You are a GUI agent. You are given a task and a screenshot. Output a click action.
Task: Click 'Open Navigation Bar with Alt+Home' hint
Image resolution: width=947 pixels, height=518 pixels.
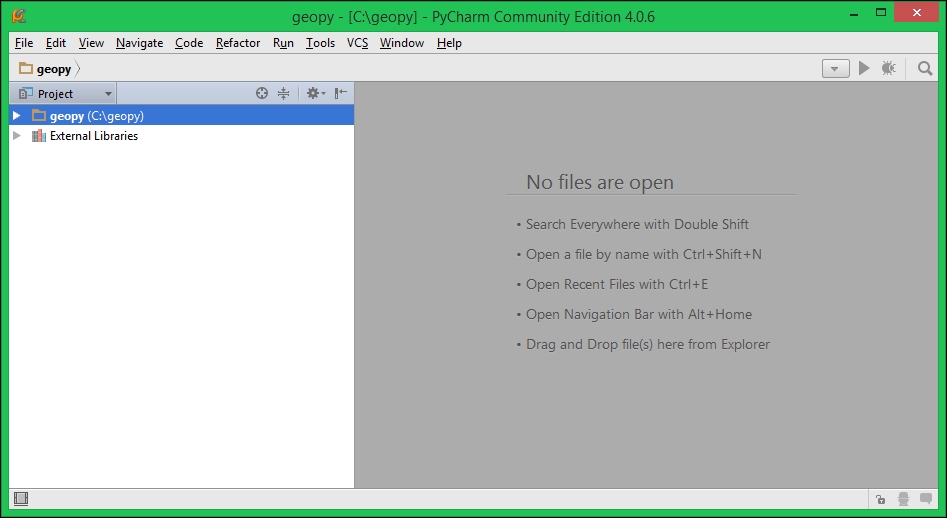pyautogui.click(x=639, y=315)
